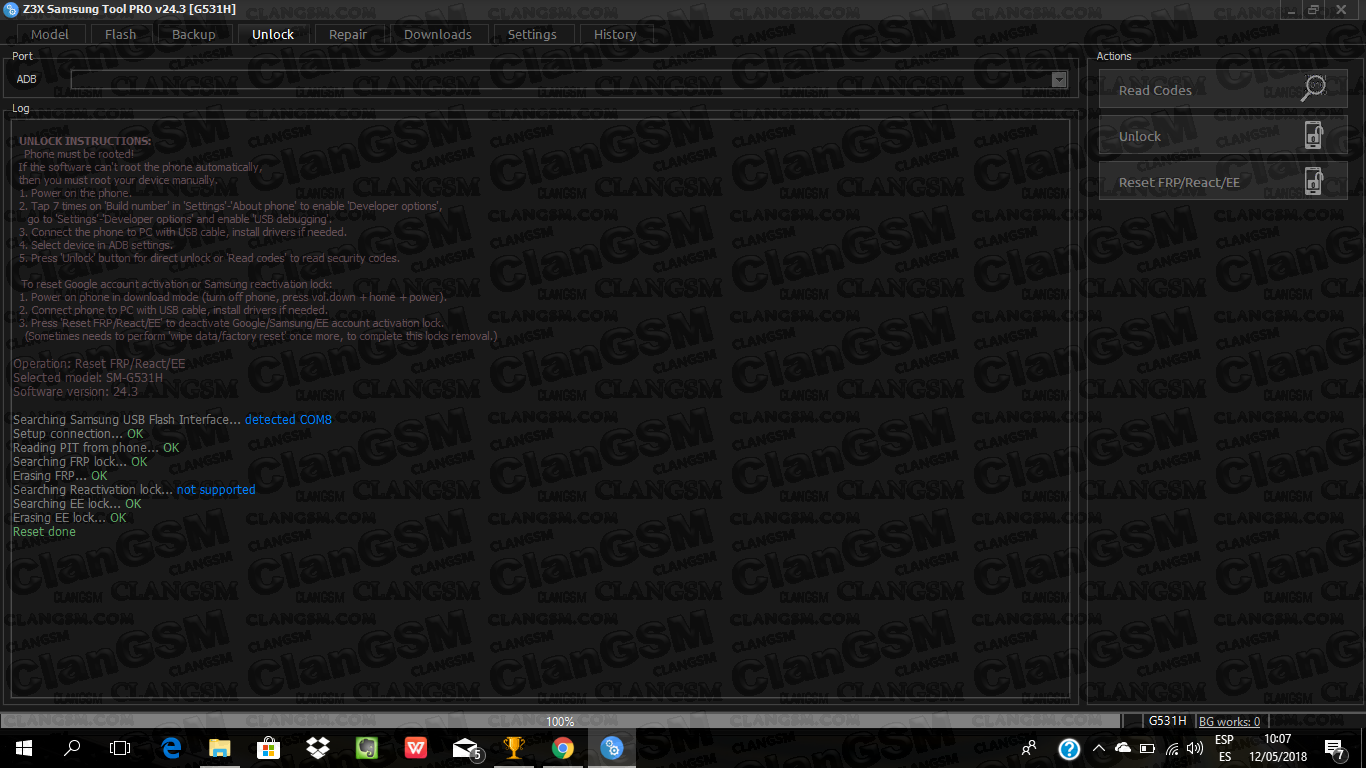Click the ADB port mode button

(x=26, y=79)
